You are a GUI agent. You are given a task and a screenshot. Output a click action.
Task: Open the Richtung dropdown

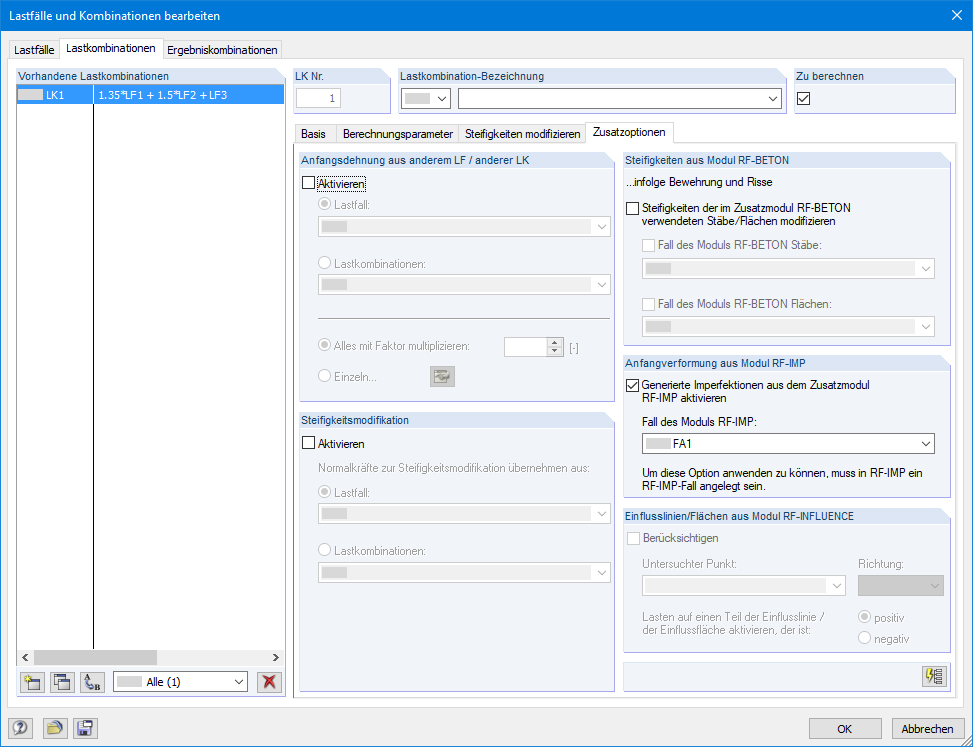[x=900, y=585]
